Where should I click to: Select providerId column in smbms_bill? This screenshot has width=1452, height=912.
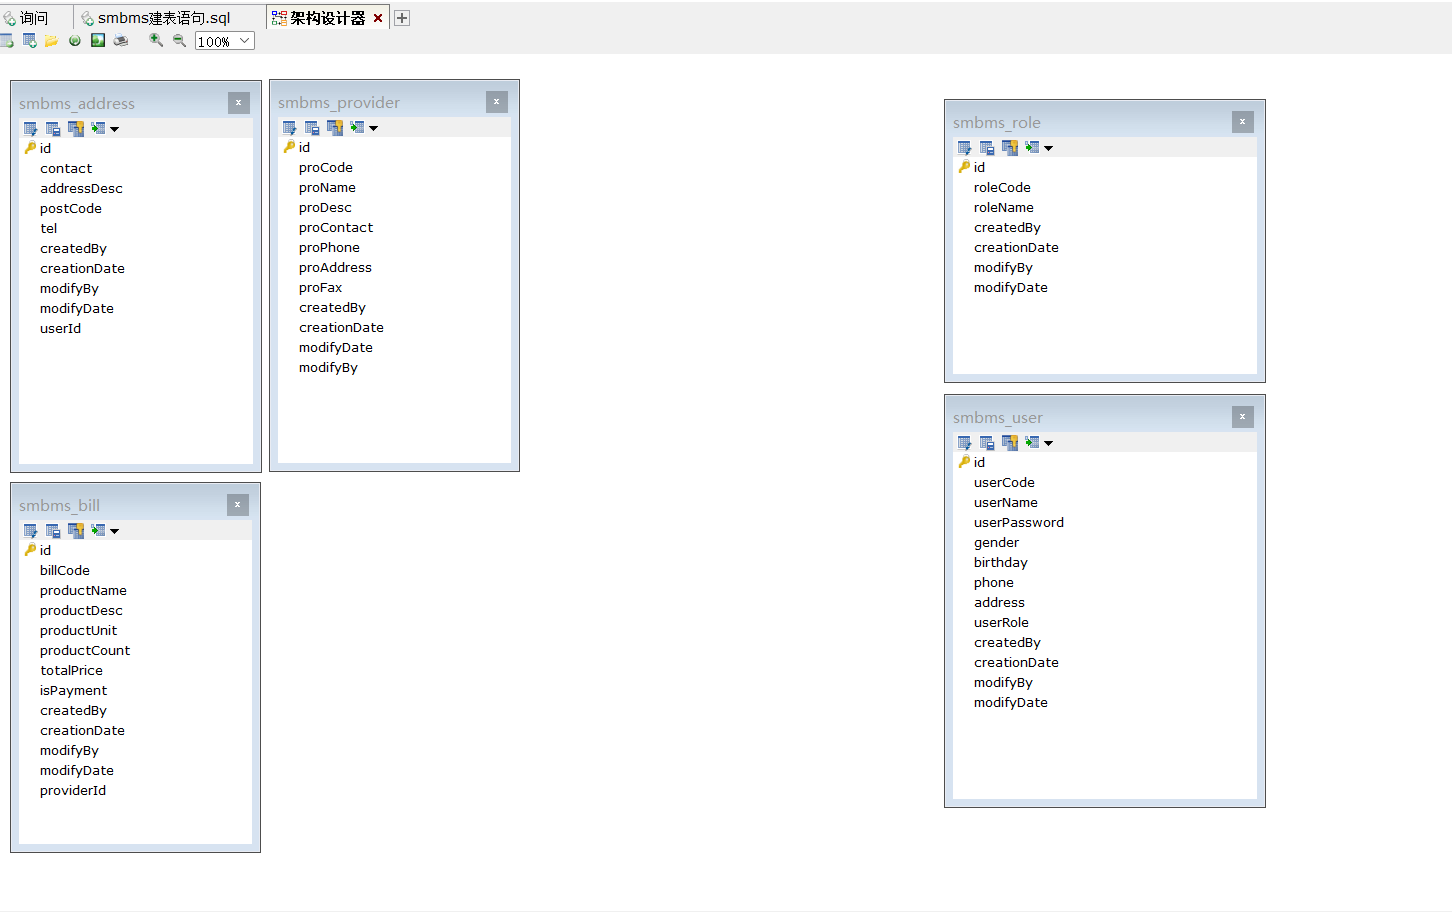click(73, 790)
